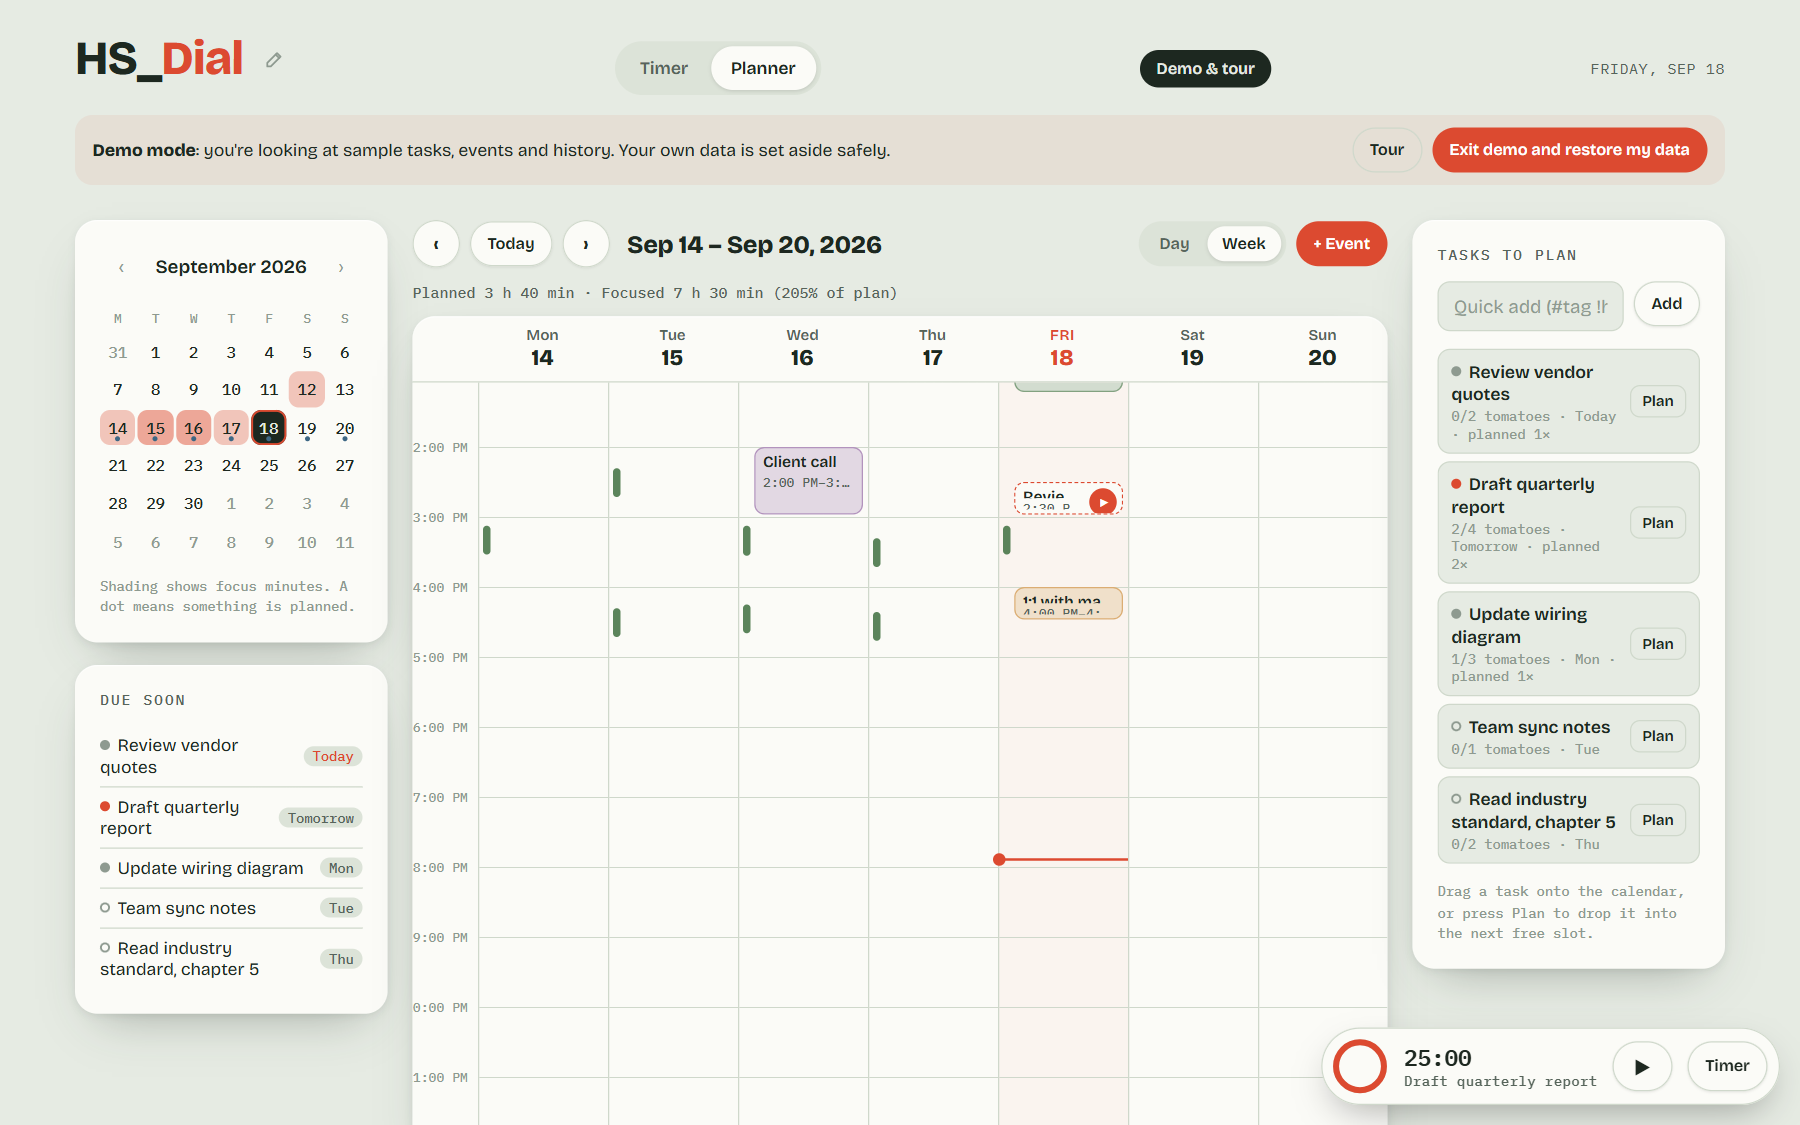
Task: Add a new event with + Event
Action: click(1341, 244)
